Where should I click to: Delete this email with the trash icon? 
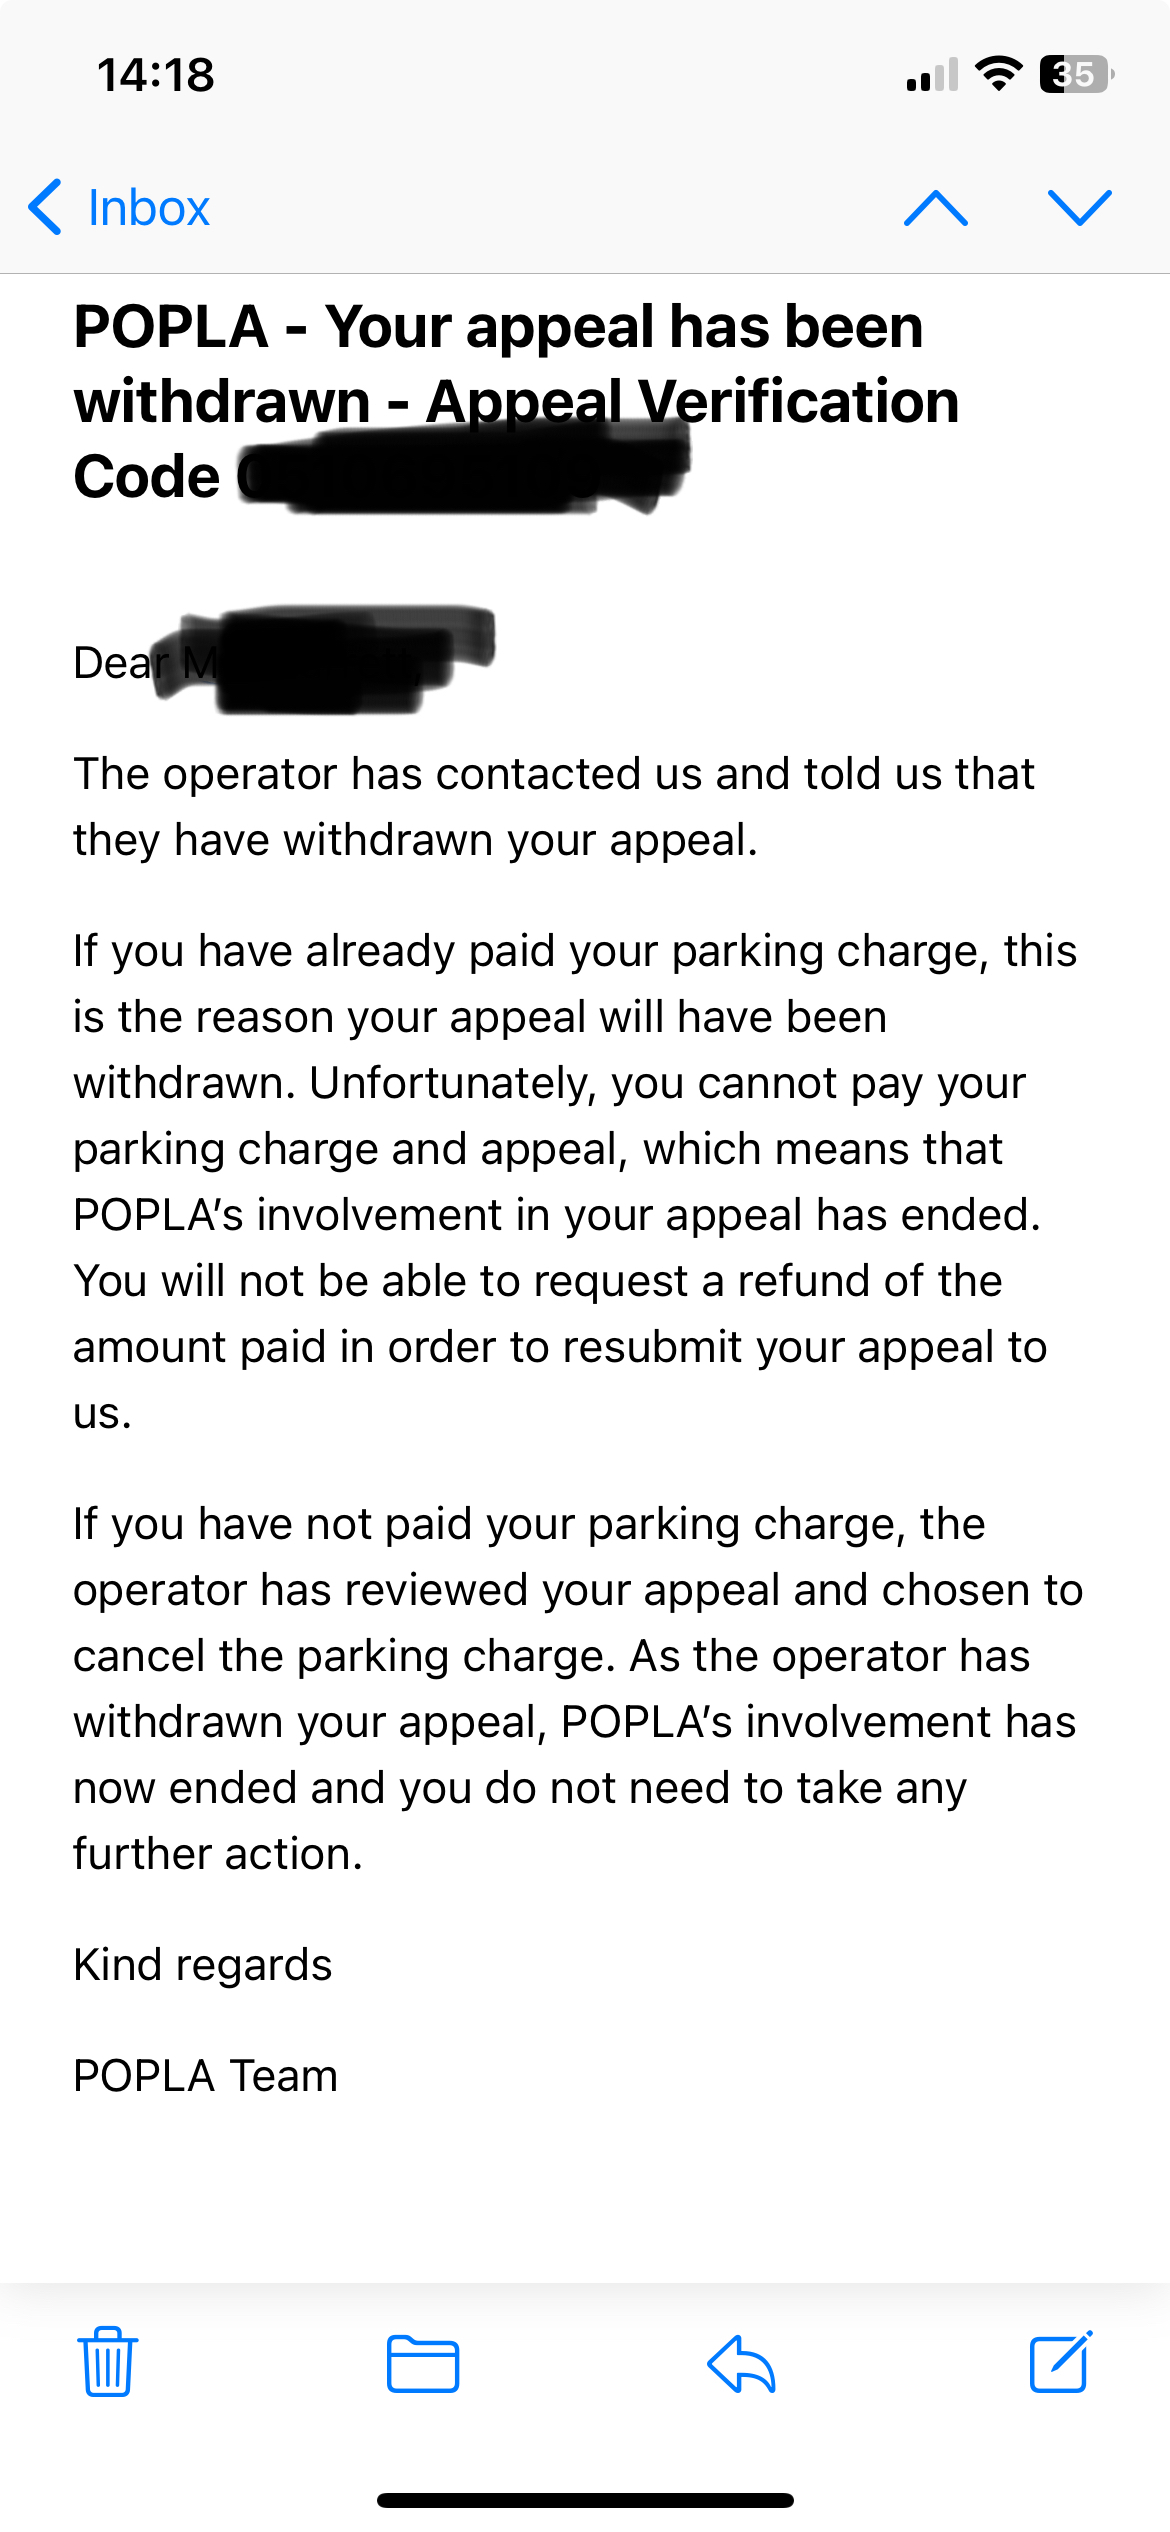tap(108, 2362)
